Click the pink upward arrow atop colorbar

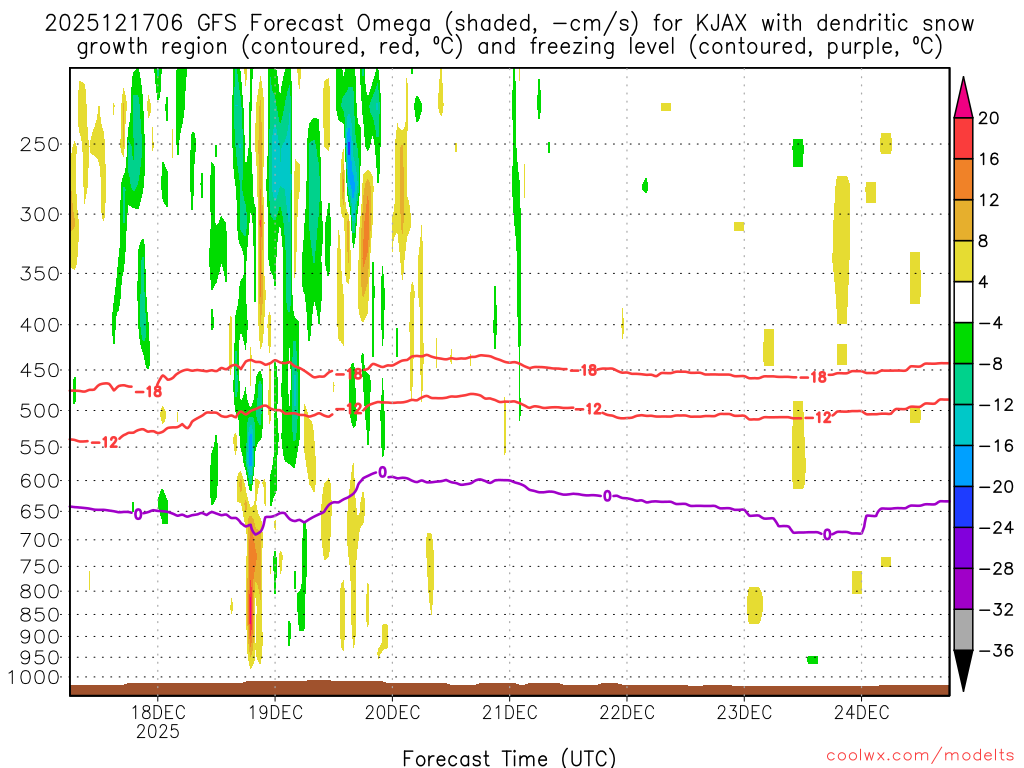[963, 98]
